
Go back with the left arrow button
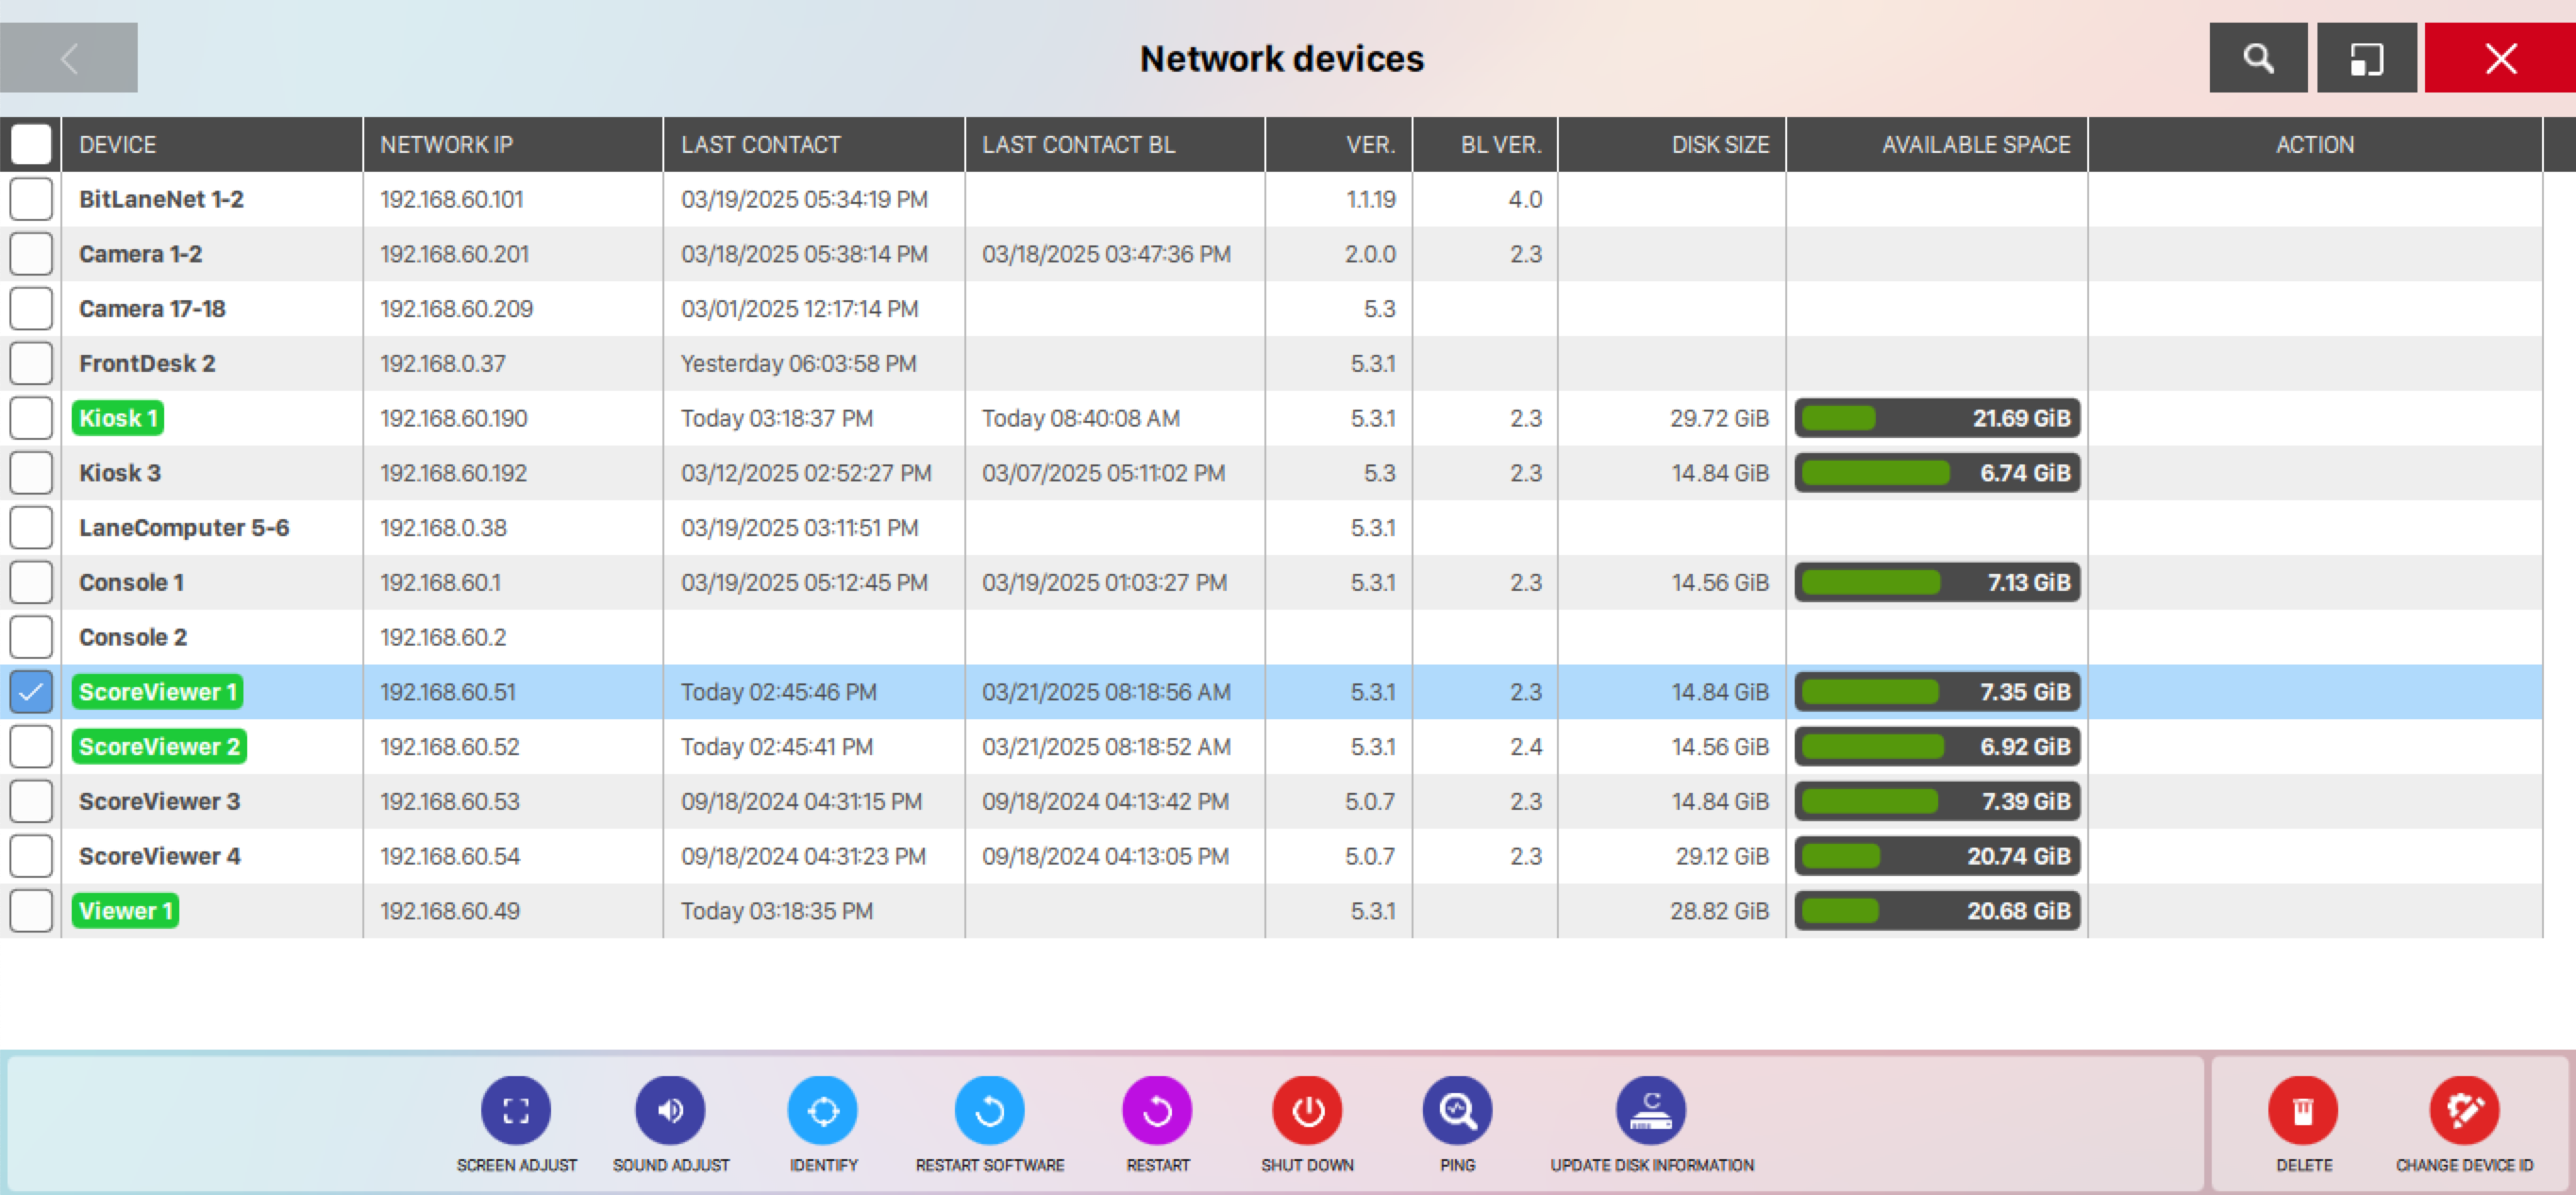coord(69,58)
